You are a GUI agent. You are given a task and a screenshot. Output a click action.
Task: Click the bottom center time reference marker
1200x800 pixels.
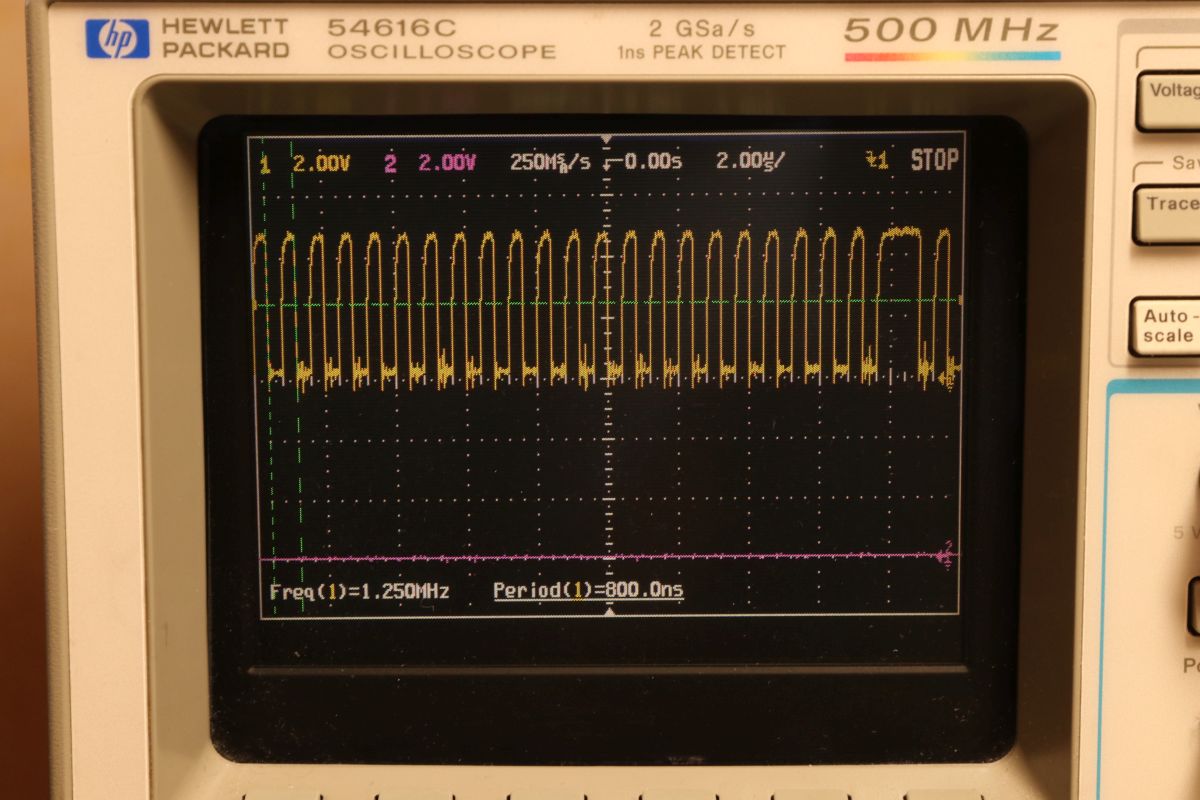(609, 611)
